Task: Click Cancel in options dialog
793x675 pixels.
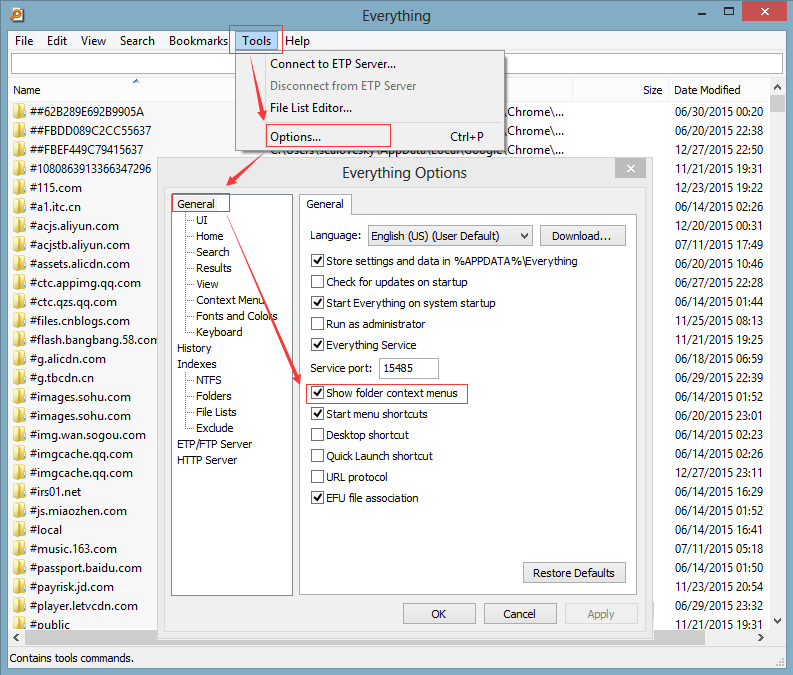Action: [519, 614]
